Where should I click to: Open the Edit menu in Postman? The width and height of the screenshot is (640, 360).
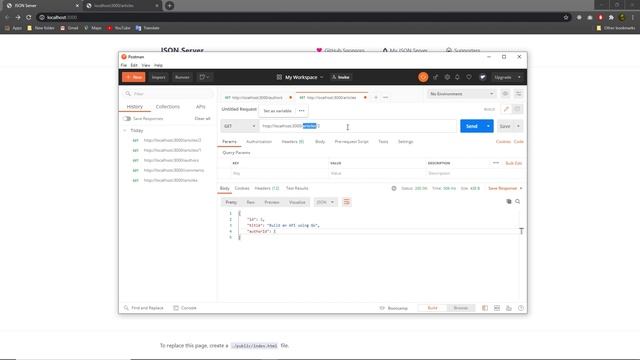tap(134, 65)
